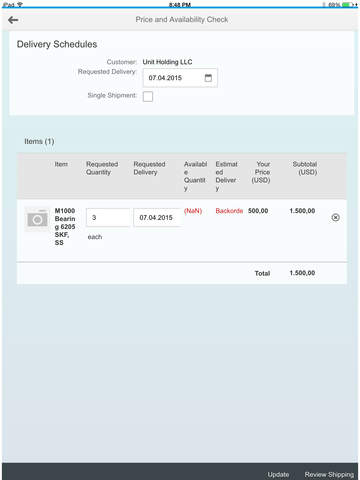Click the Requested Quantity column header
Viewport: 360px width, 480px height.
tap(102, 168)
